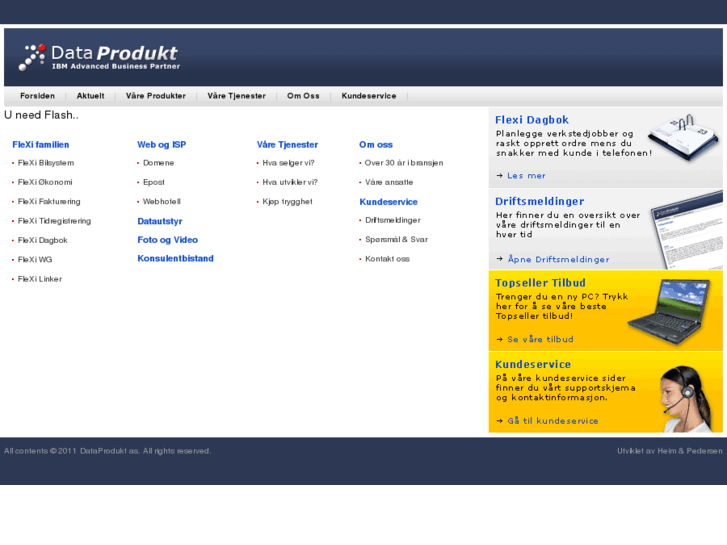Open the Konsulentbistand link
The image size is (727, 545).
click(x=175, y=258)
